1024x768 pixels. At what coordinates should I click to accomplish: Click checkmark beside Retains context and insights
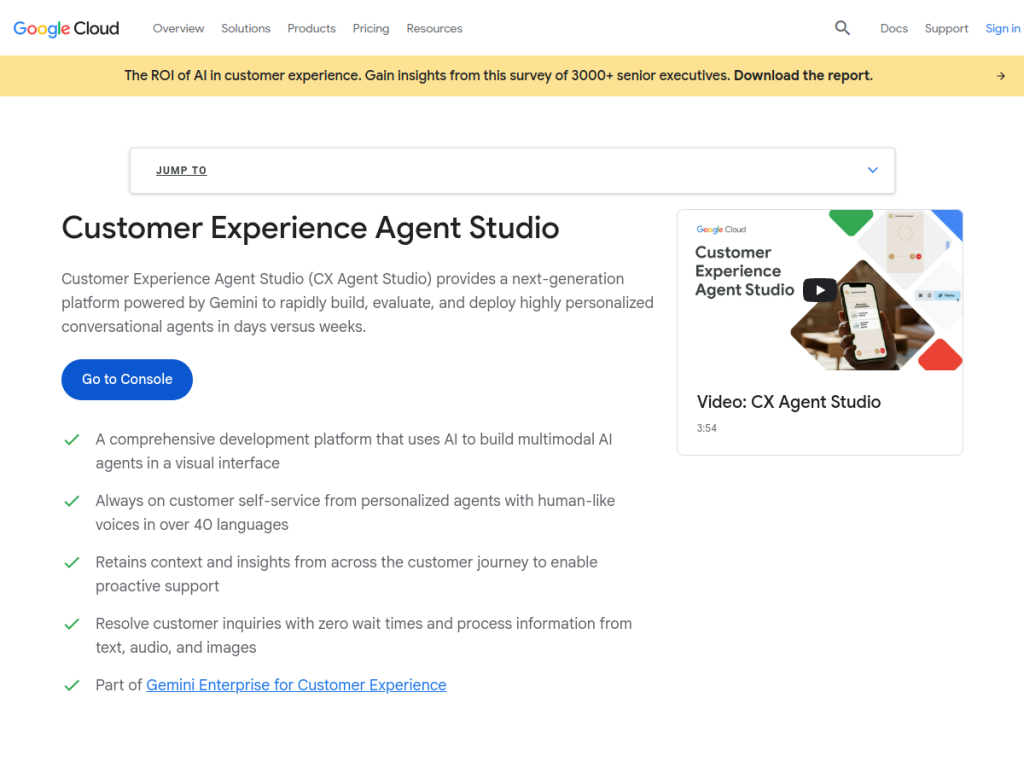tap(72, 562)
